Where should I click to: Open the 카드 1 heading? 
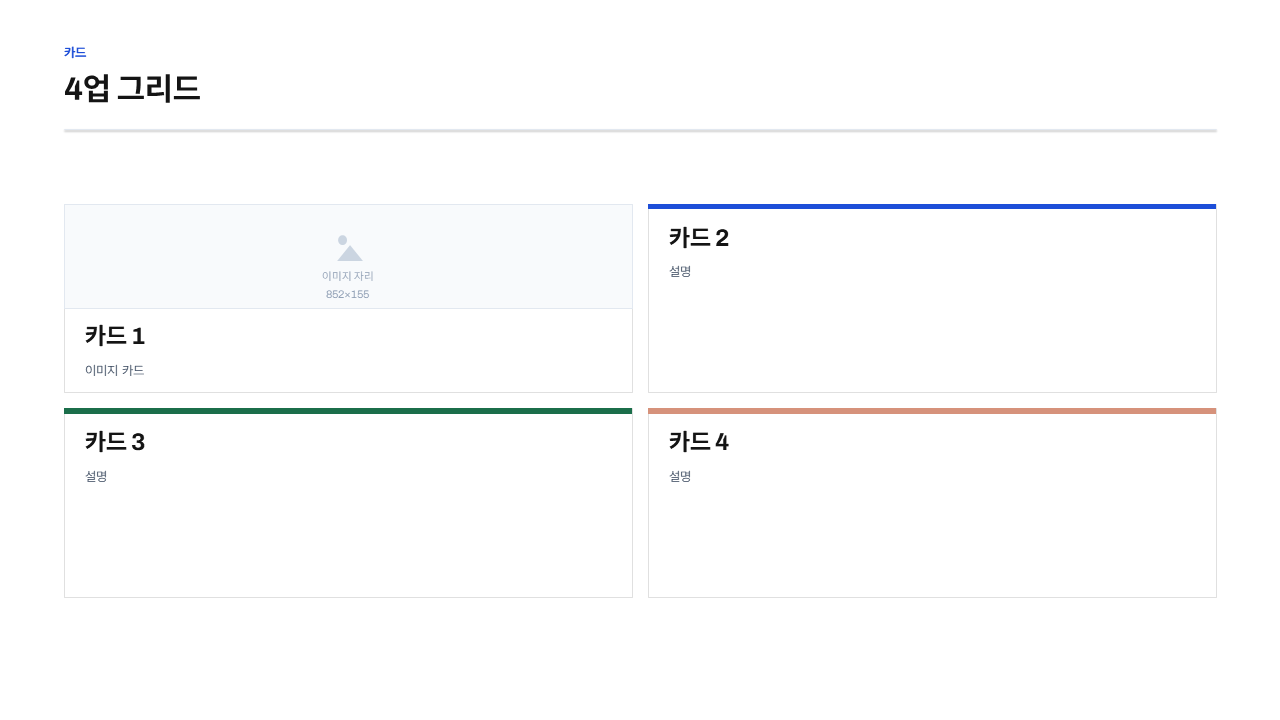115,336
